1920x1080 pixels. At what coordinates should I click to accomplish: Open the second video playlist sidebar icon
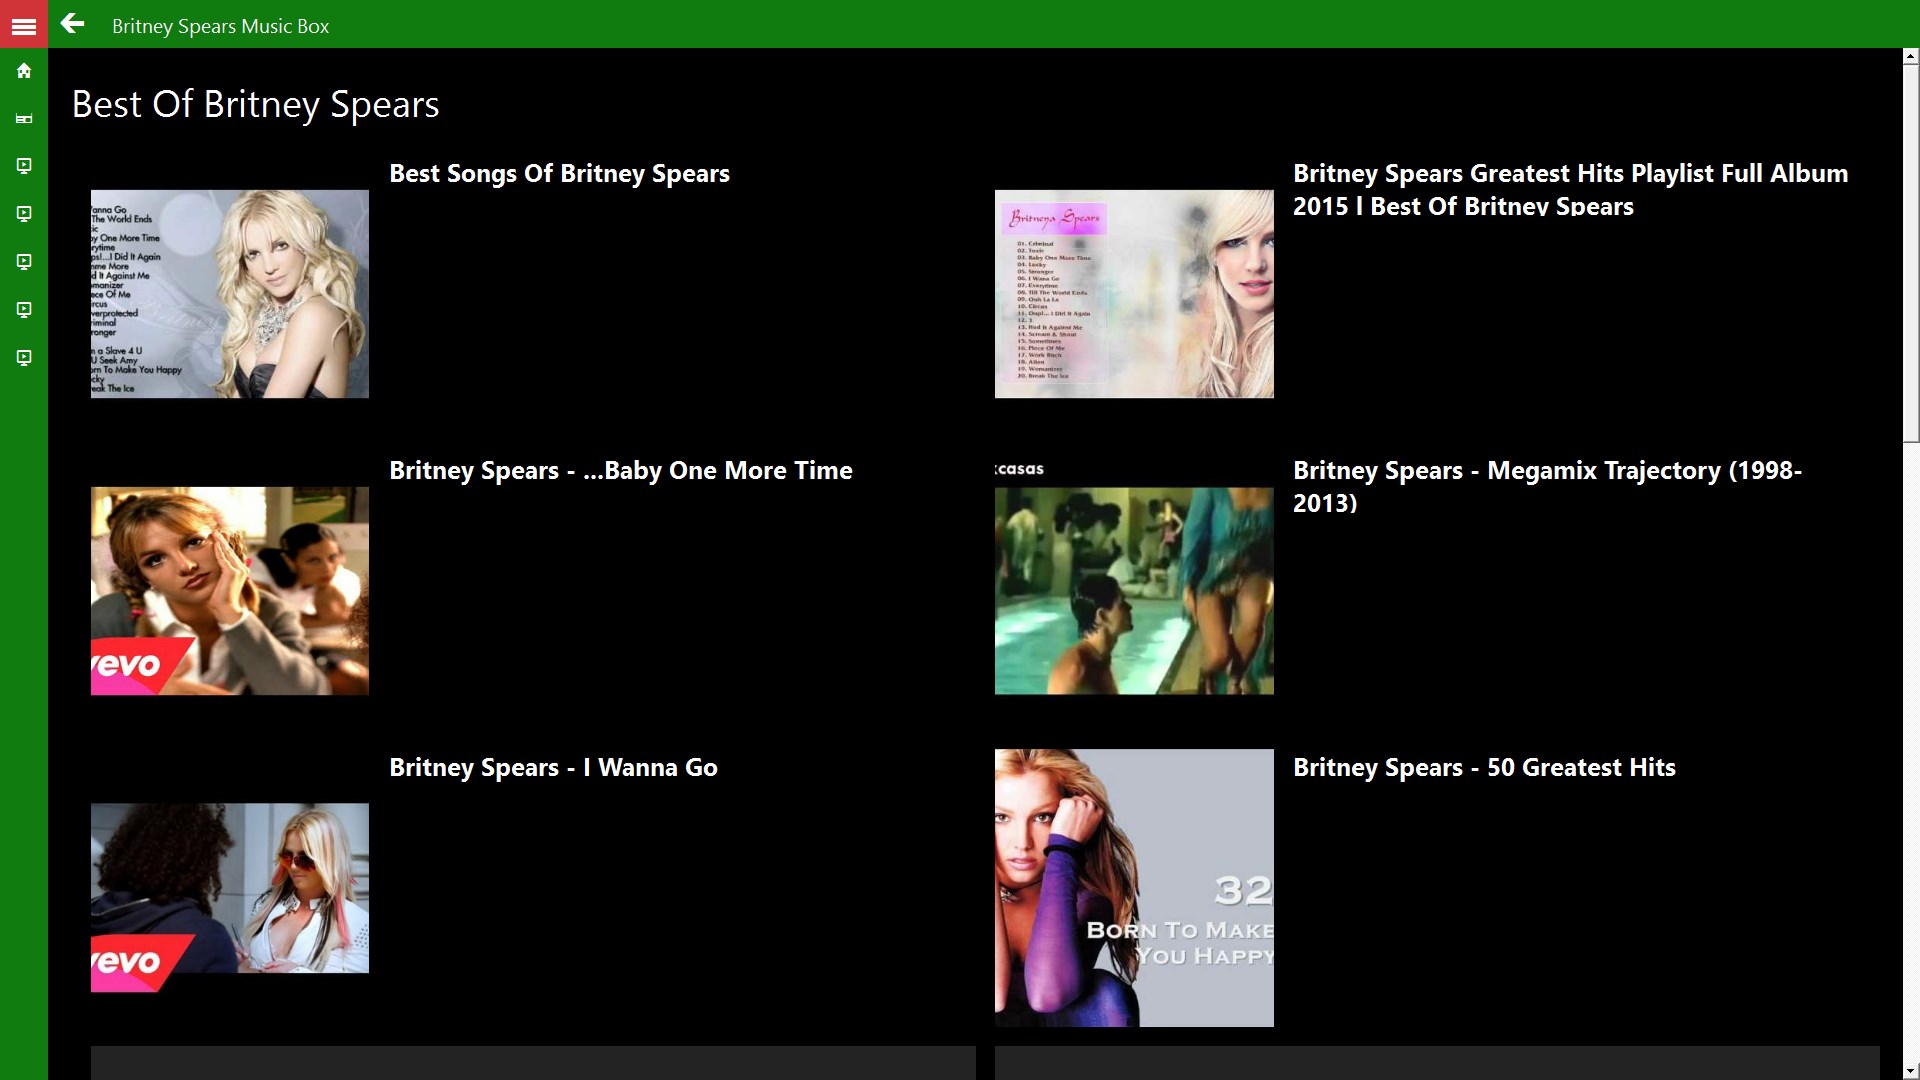coord(24,214)
